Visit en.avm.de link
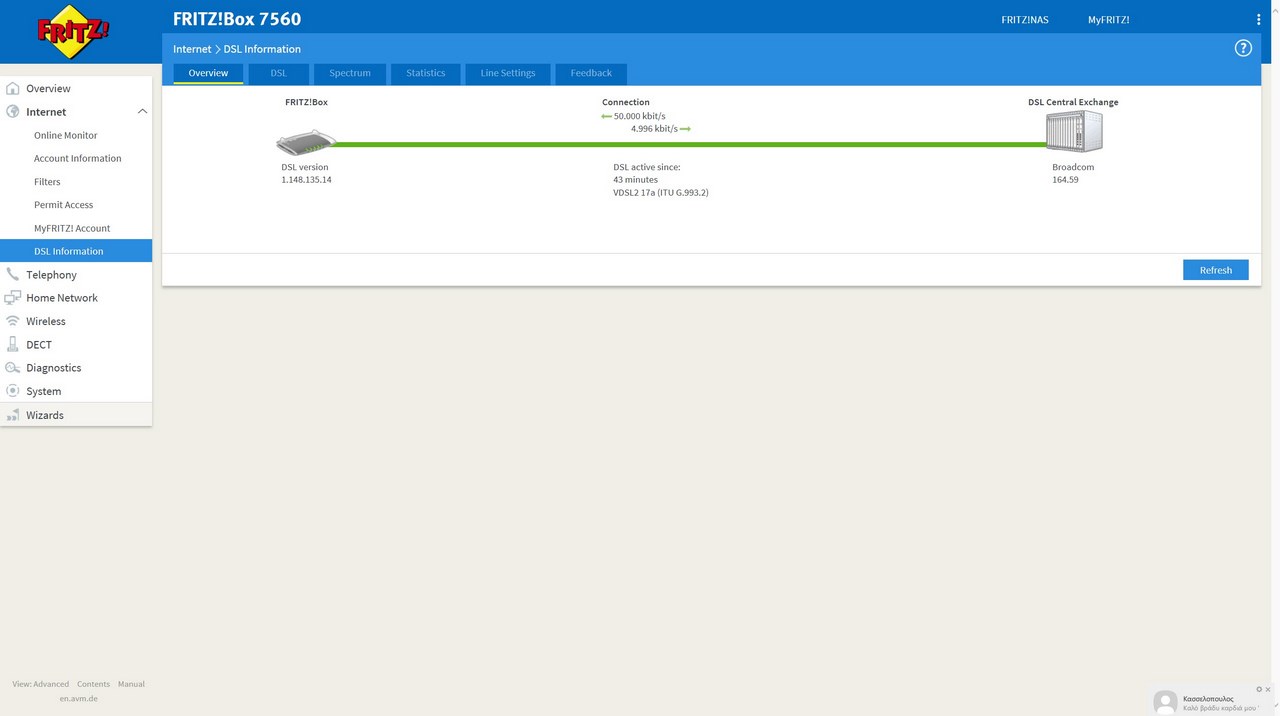 click(x=79, y=698)
